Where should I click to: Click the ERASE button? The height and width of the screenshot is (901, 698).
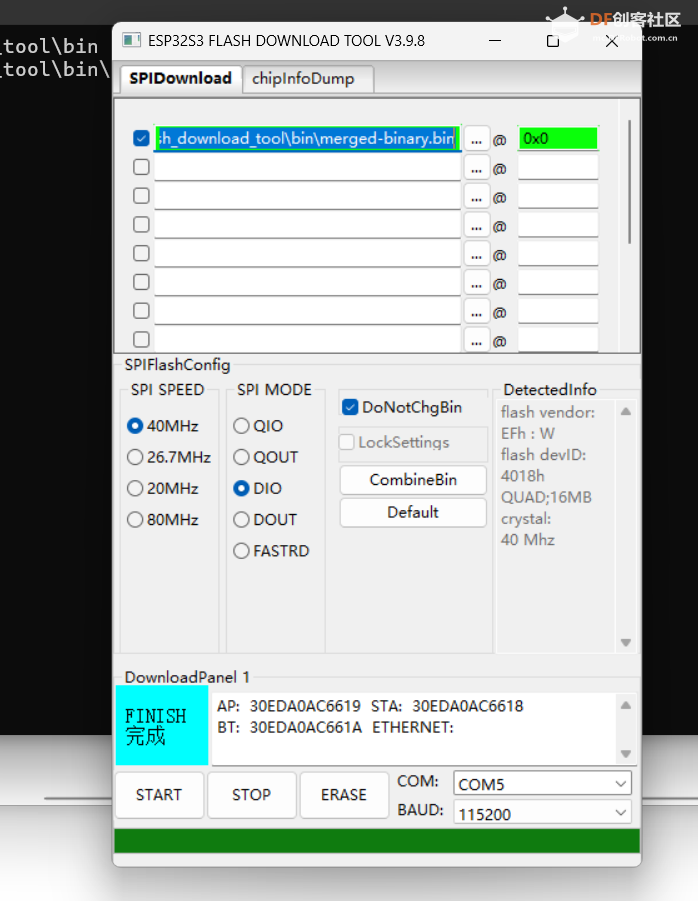coord(344,795)
